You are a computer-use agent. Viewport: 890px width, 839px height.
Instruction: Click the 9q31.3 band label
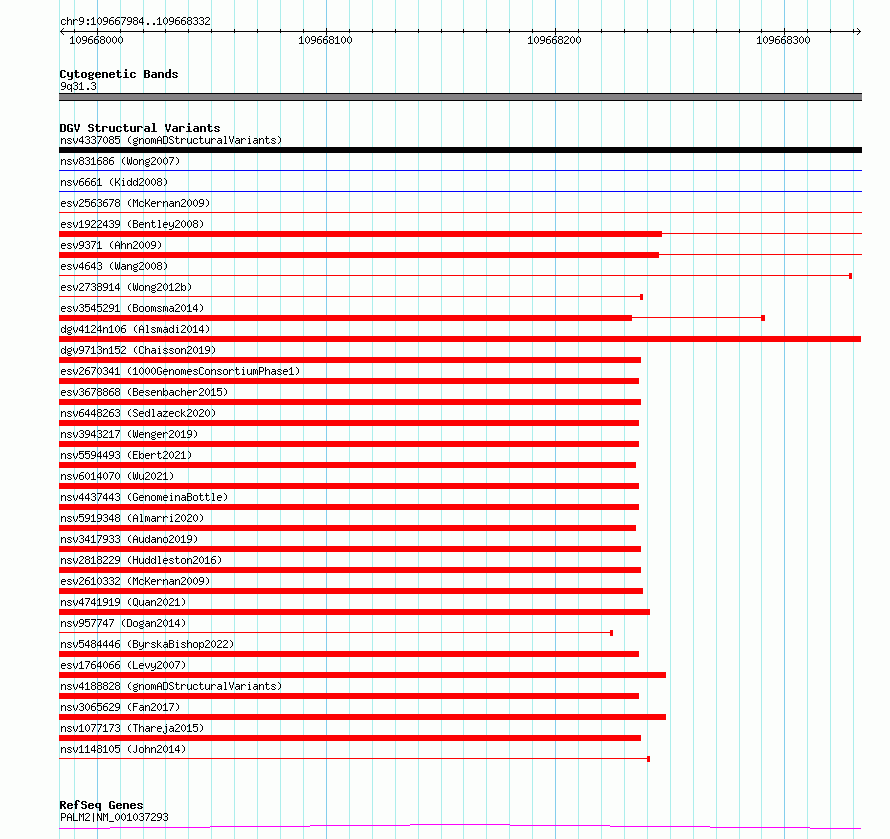[x=78, y=86]
